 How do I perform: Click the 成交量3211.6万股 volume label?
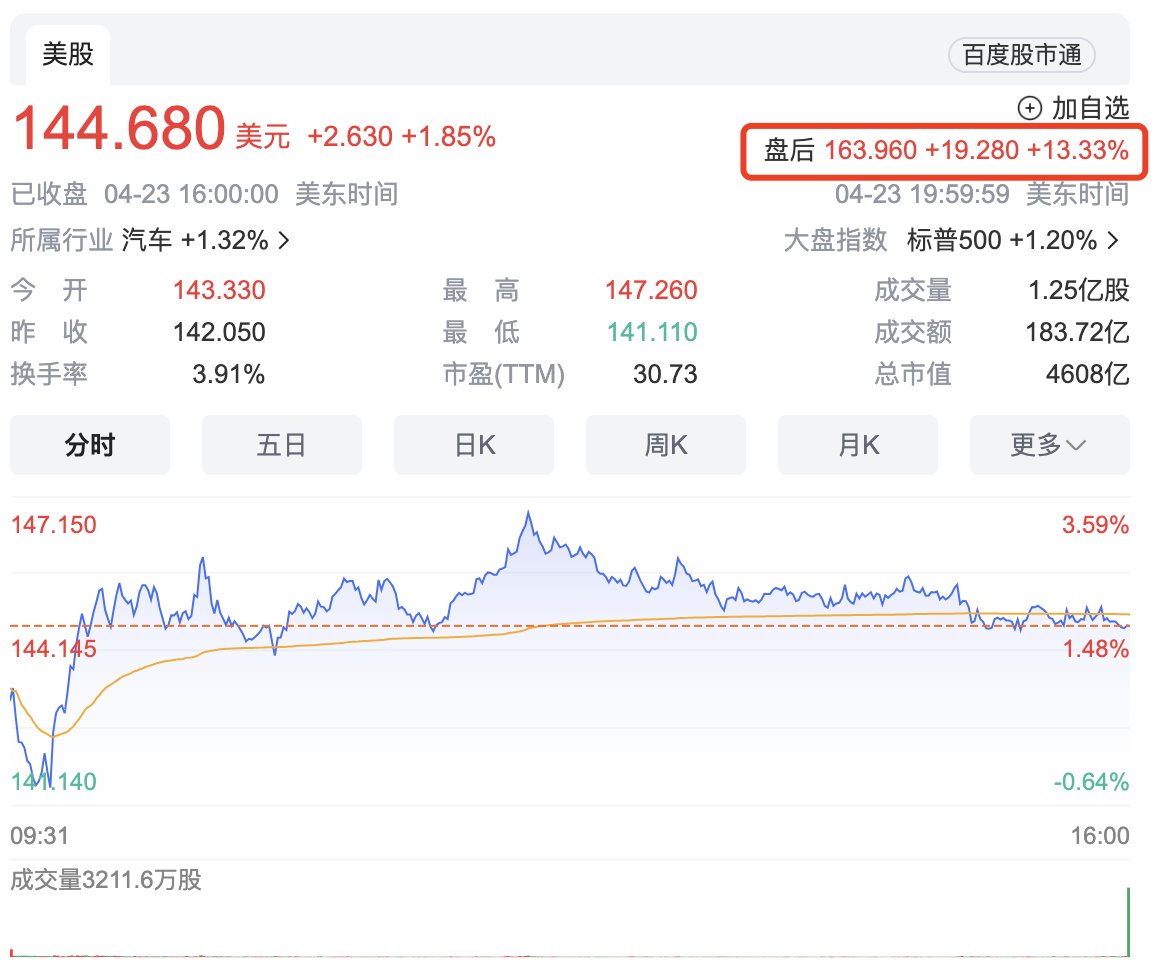coord(103,881)
